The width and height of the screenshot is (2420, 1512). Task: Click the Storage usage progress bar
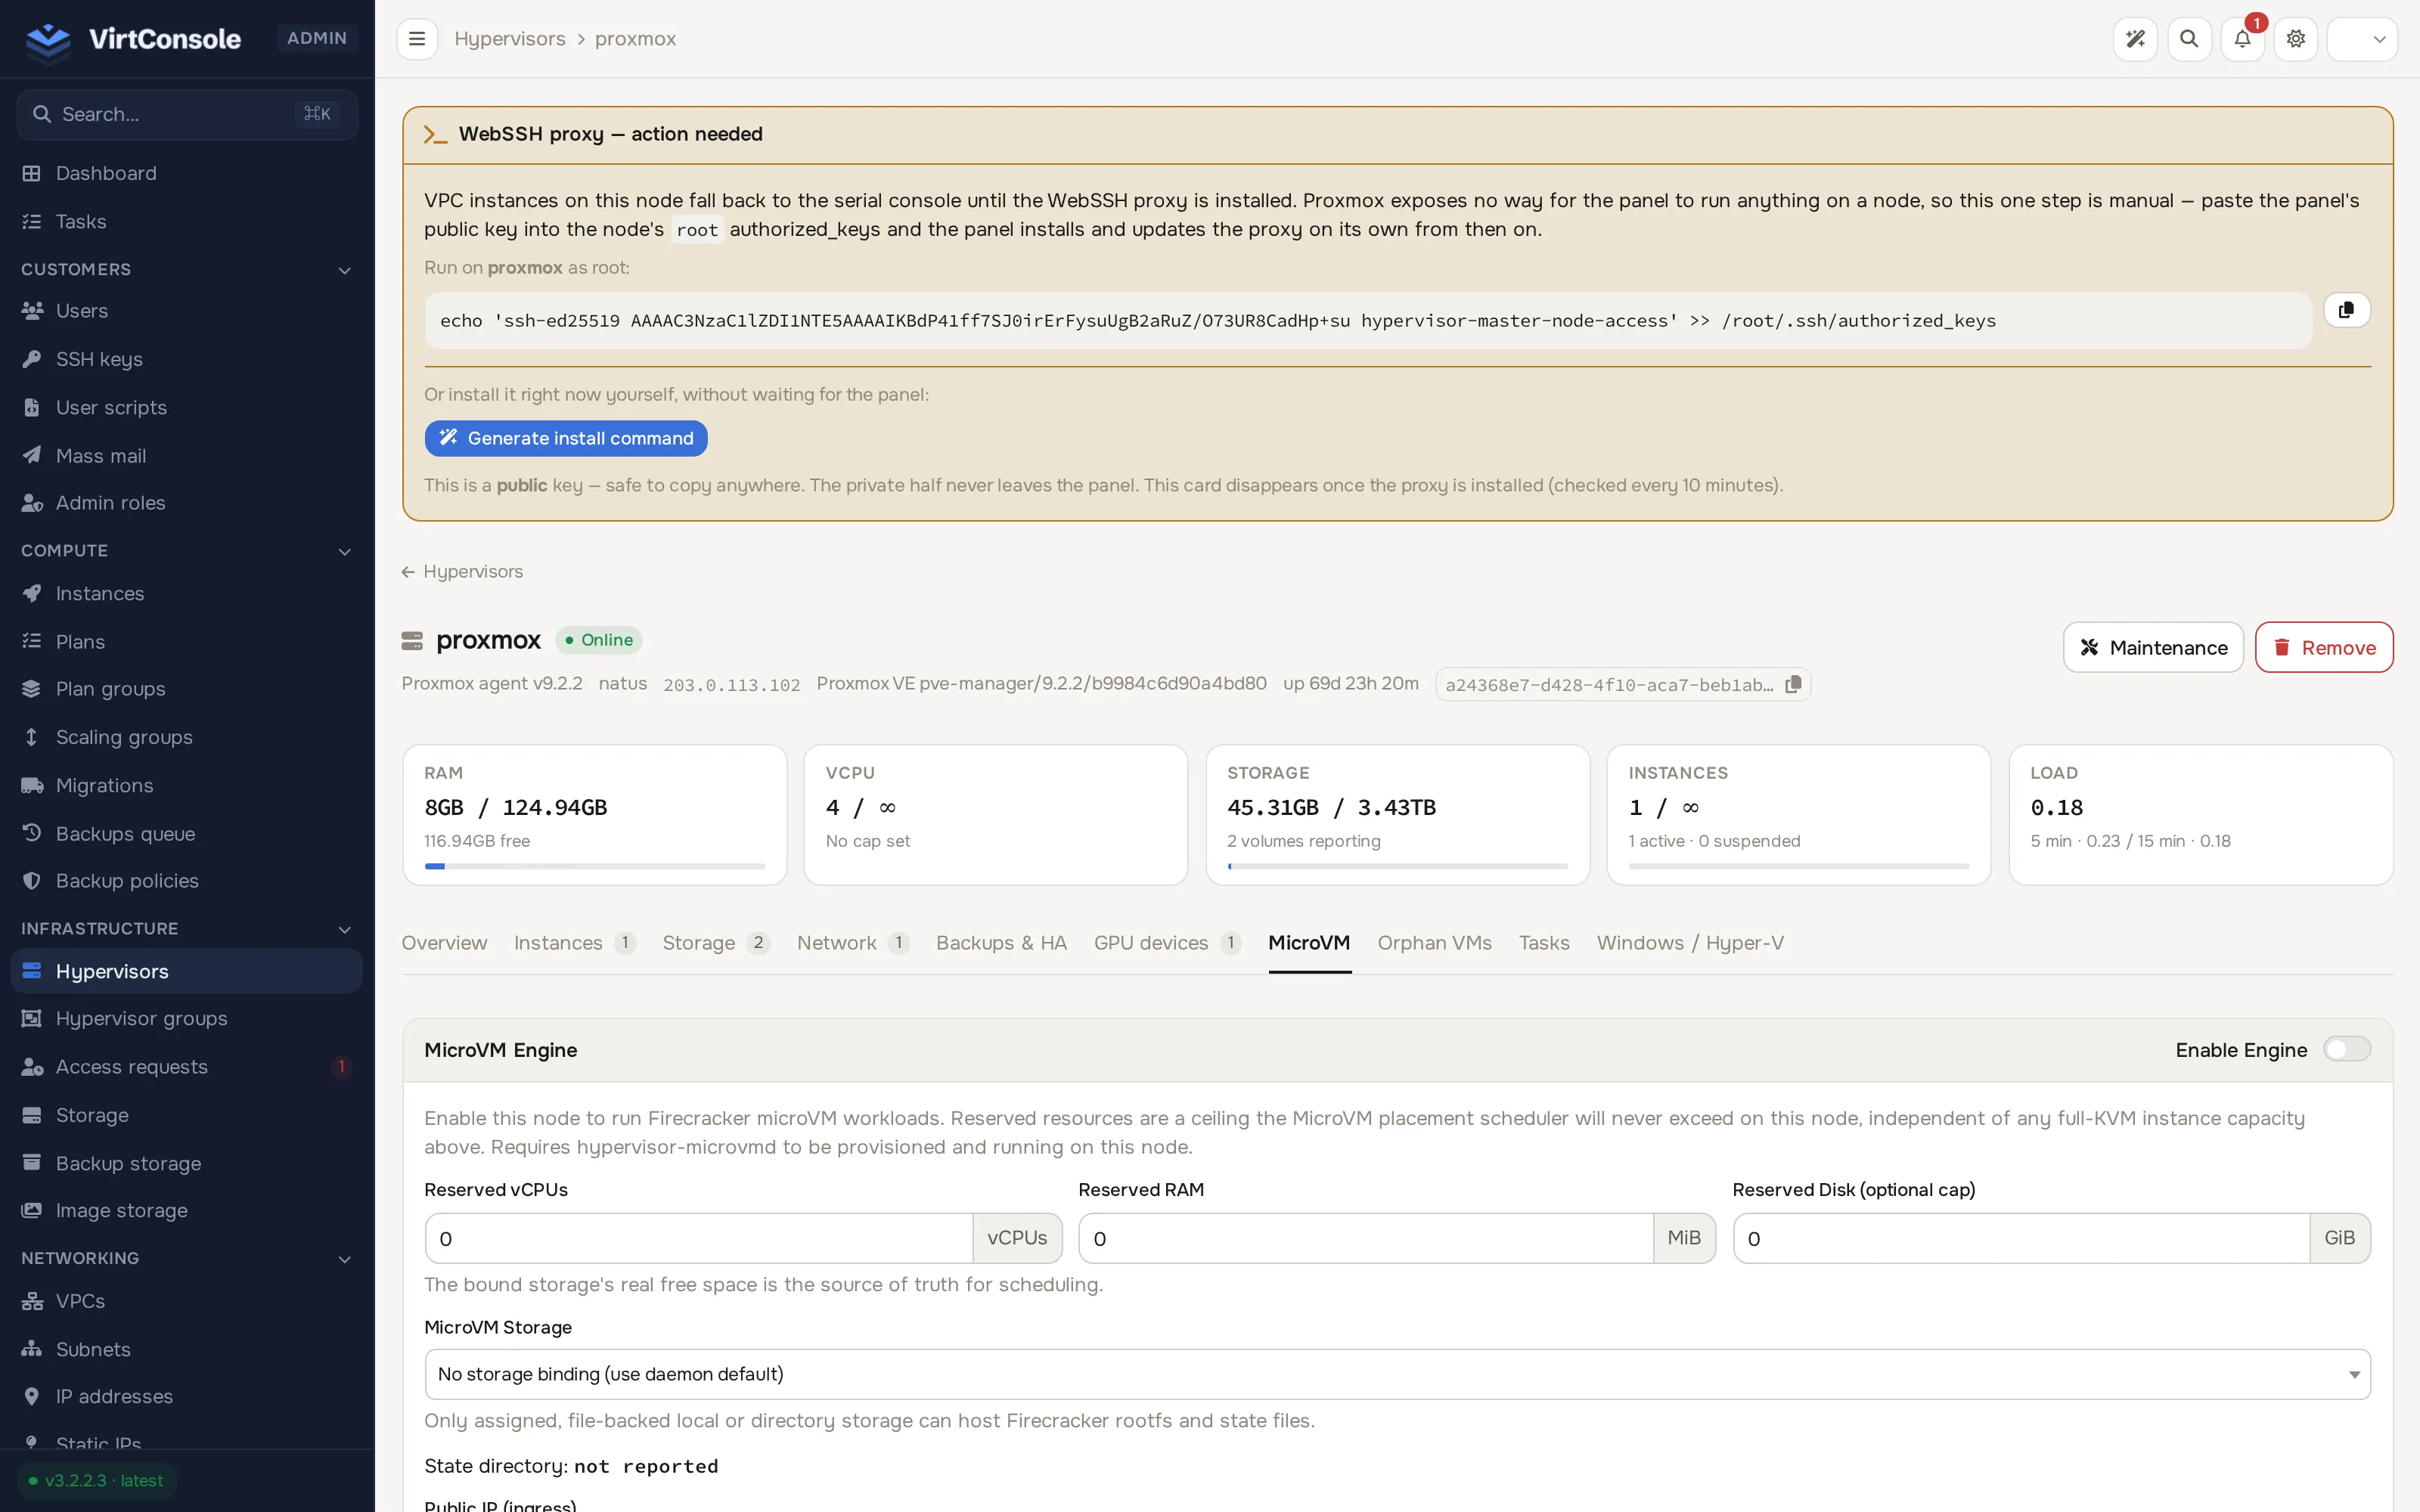click(x=1397, y=866)
